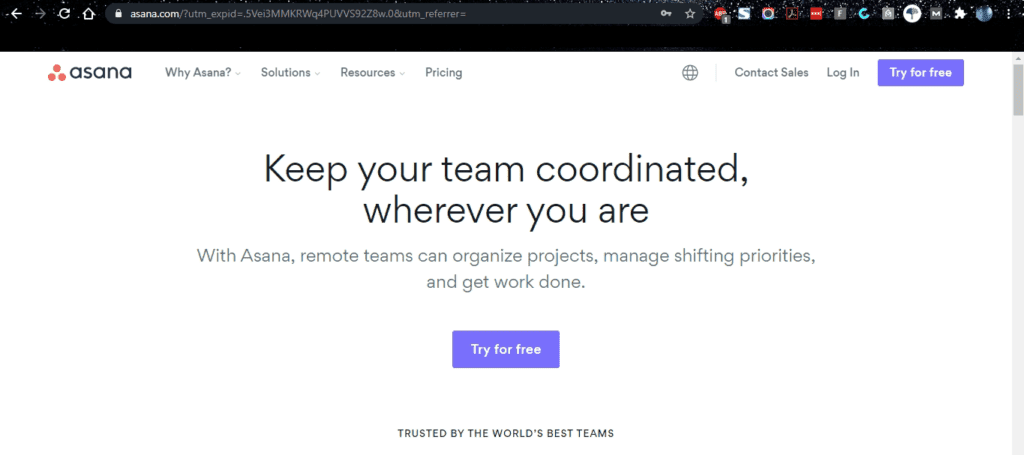Go to the browser home page icon

tap(88, 14)
